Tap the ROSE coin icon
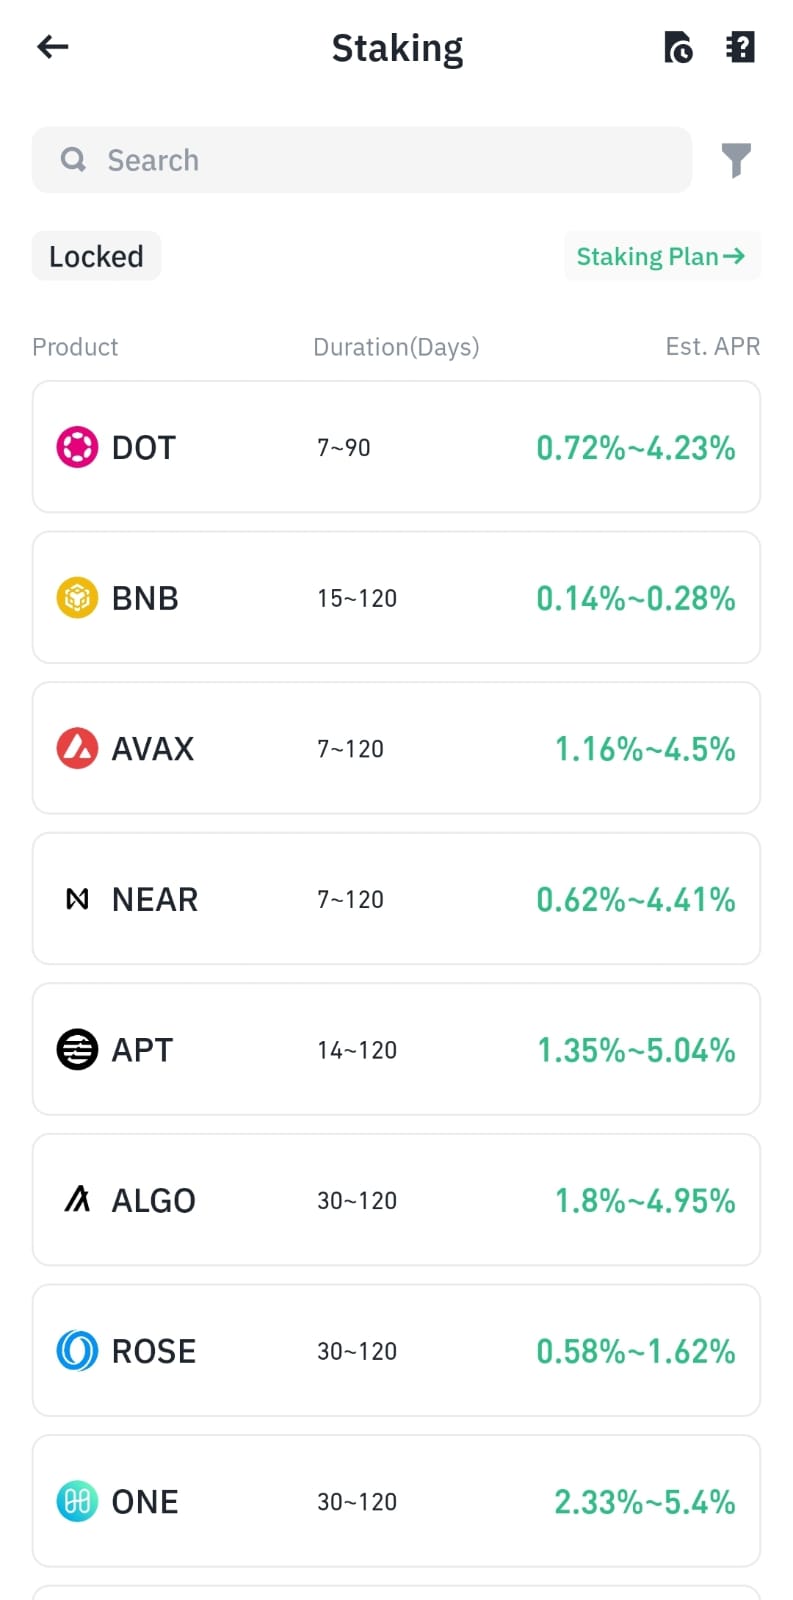The image size is (793, 1600). click(x=77, y=1351)
